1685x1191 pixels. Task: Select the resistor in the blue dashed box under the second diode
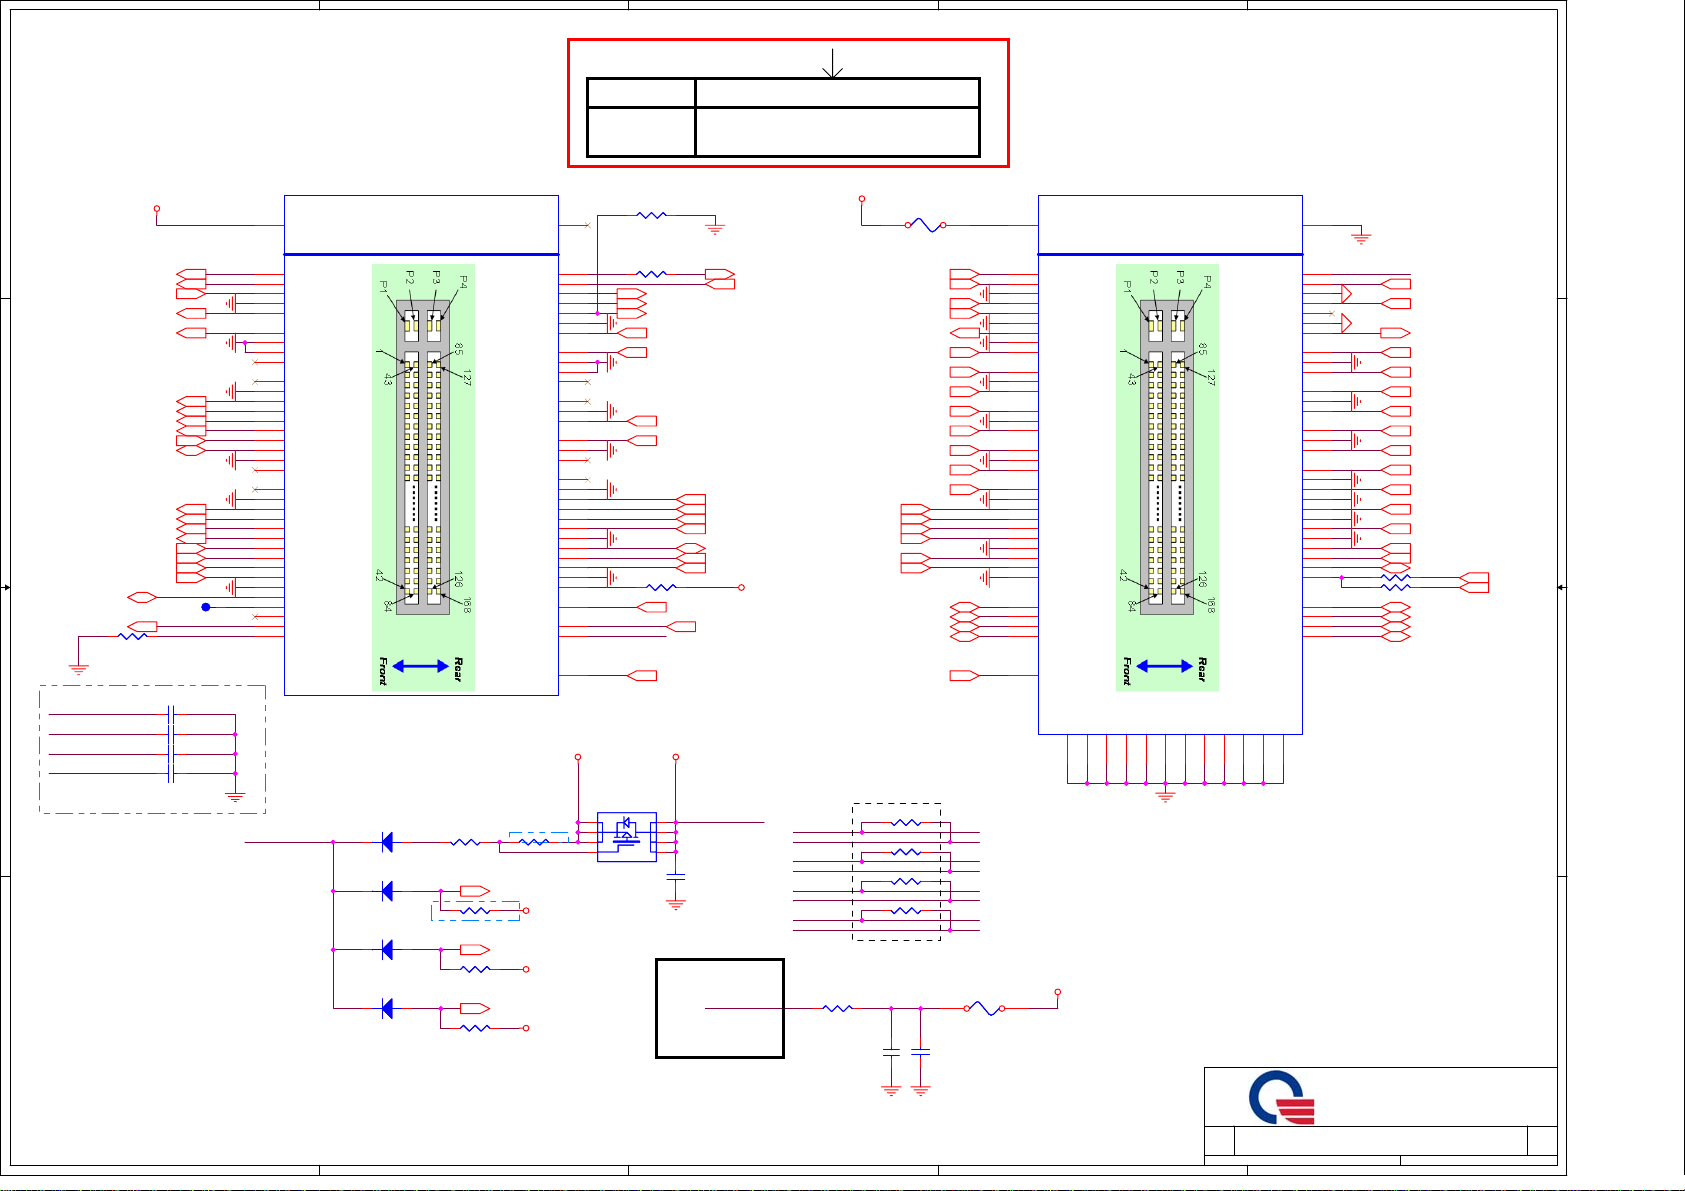tap(475, 911)
